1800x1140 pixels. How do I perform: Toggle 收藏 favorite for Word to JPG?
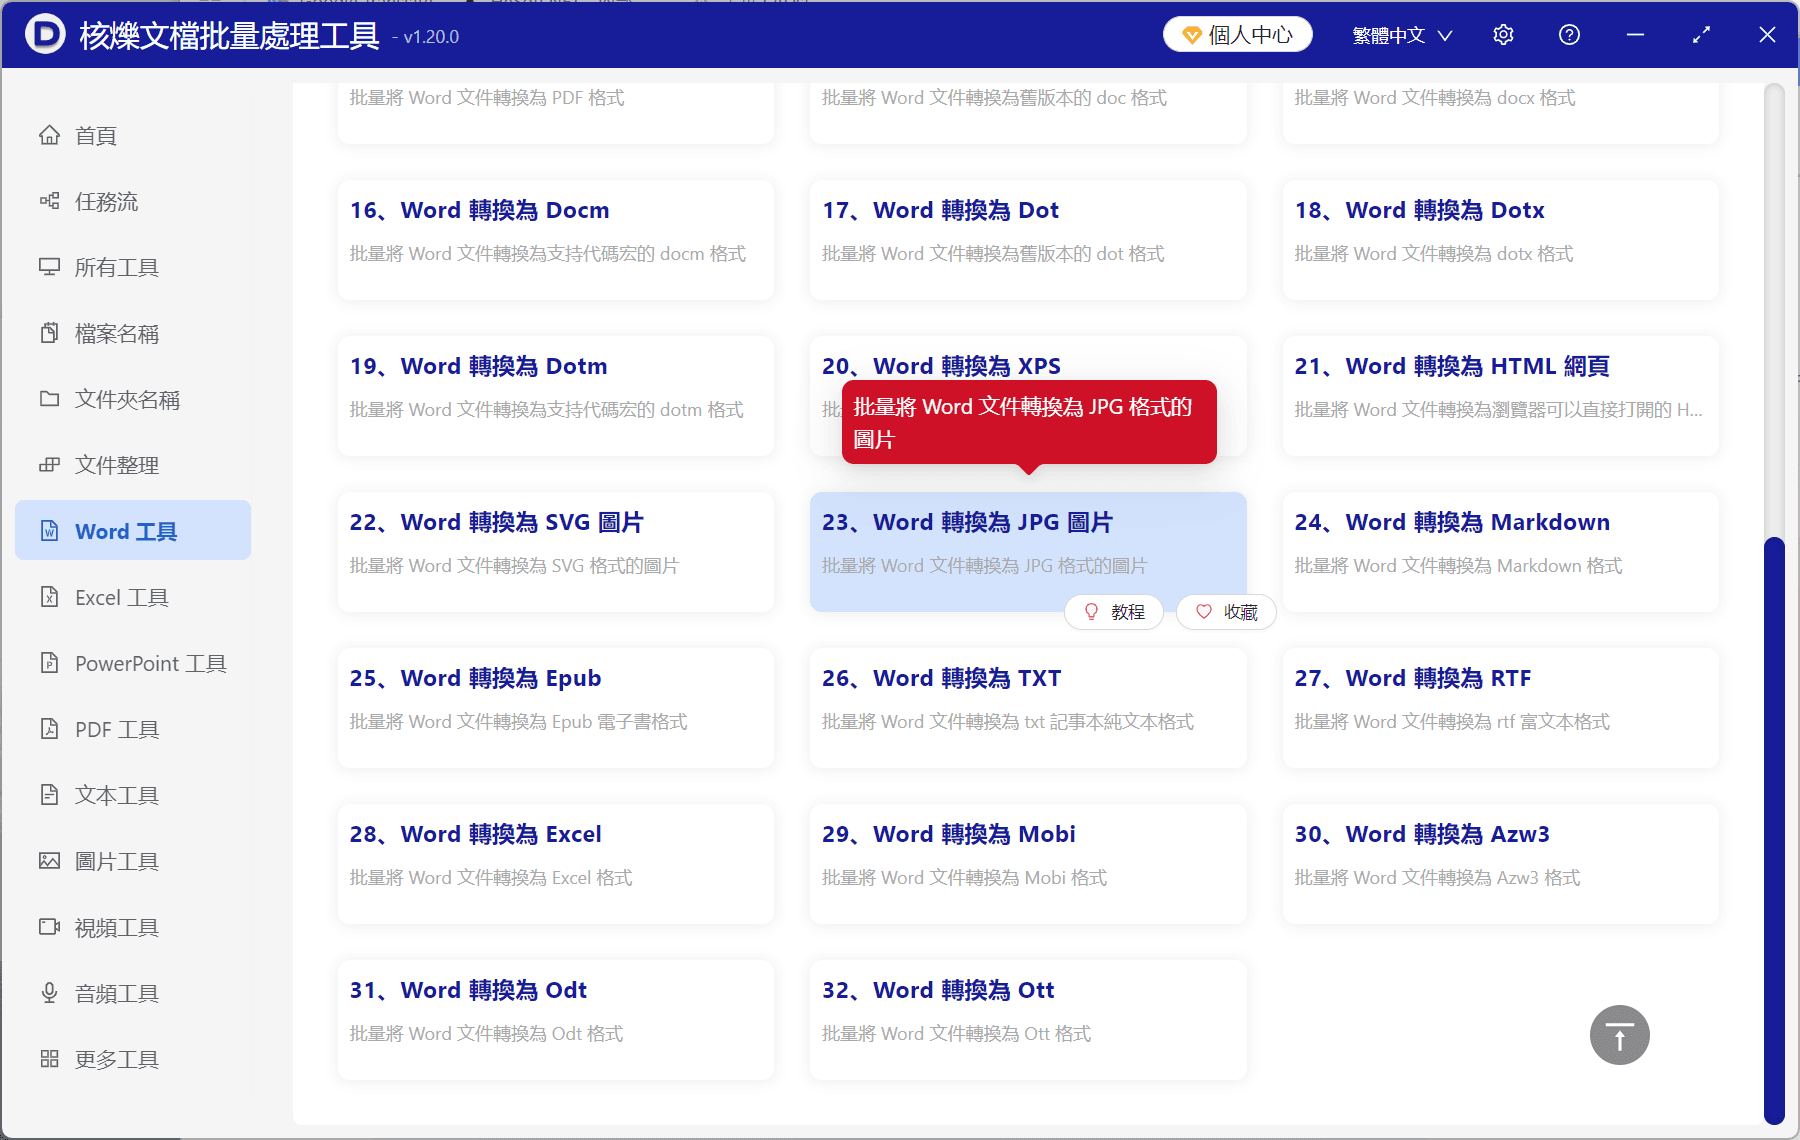click(x=1226, y=612)
